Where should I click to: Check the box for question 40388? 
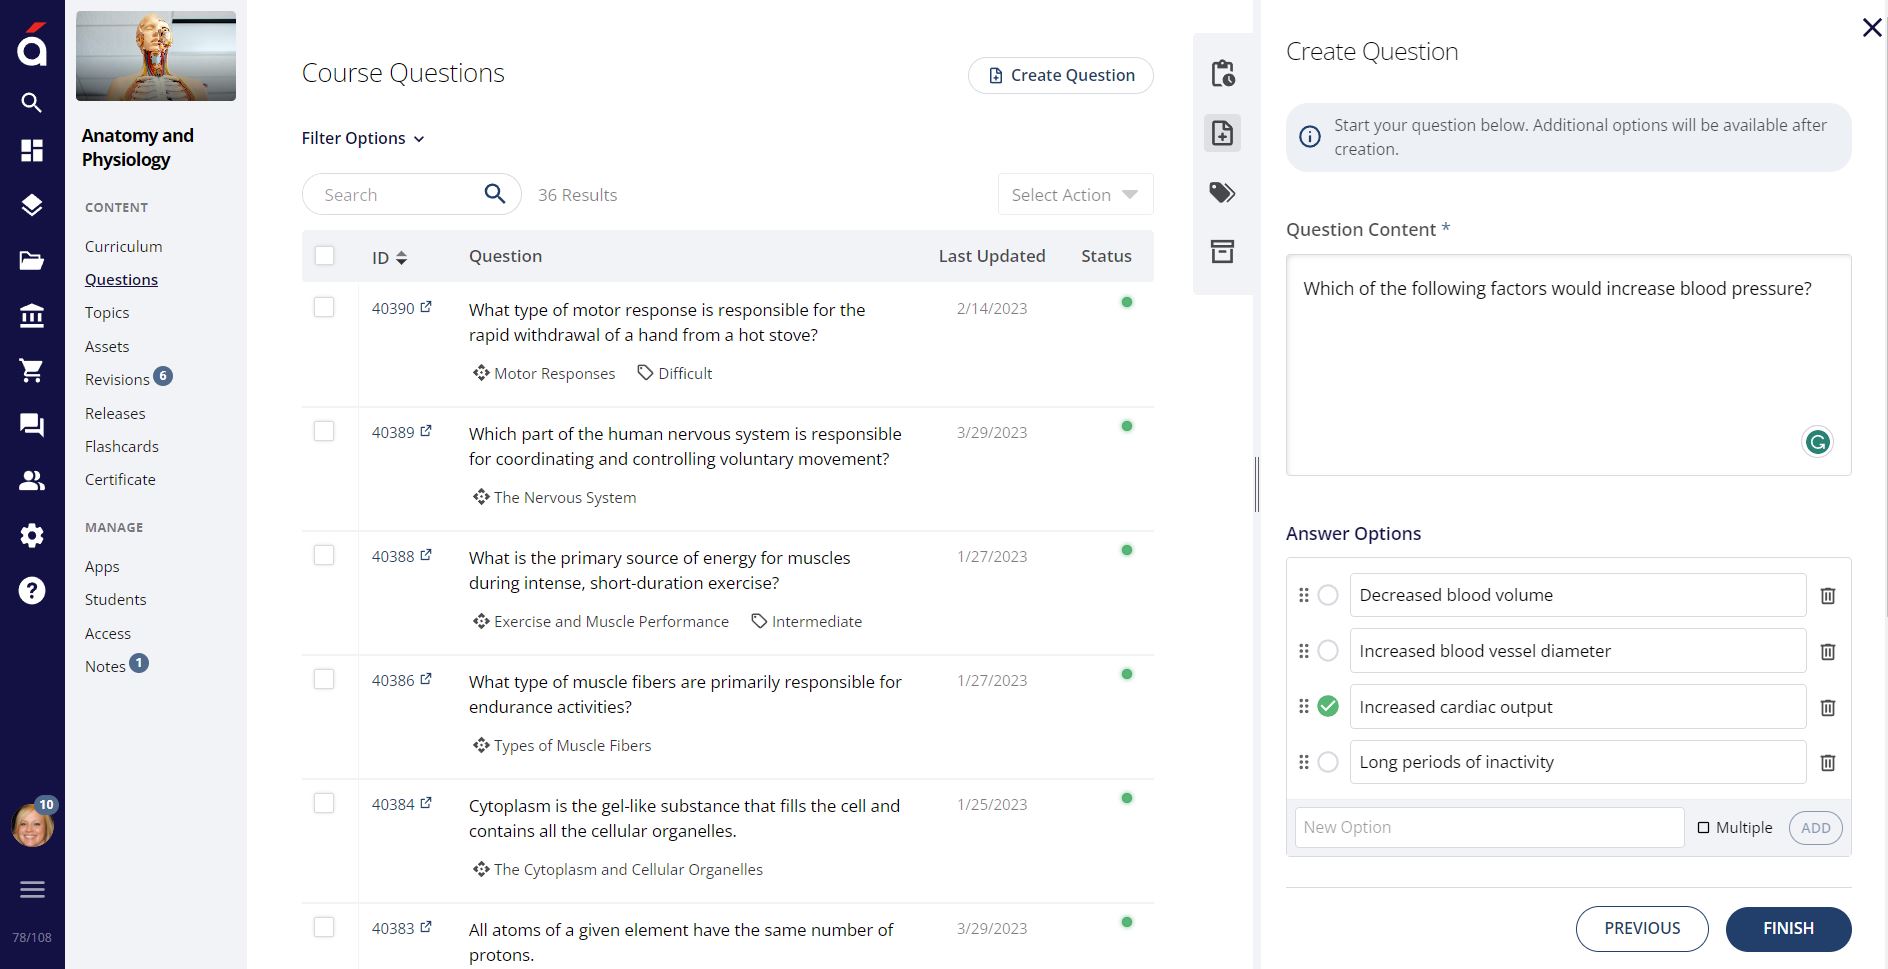tap(324, 555)
